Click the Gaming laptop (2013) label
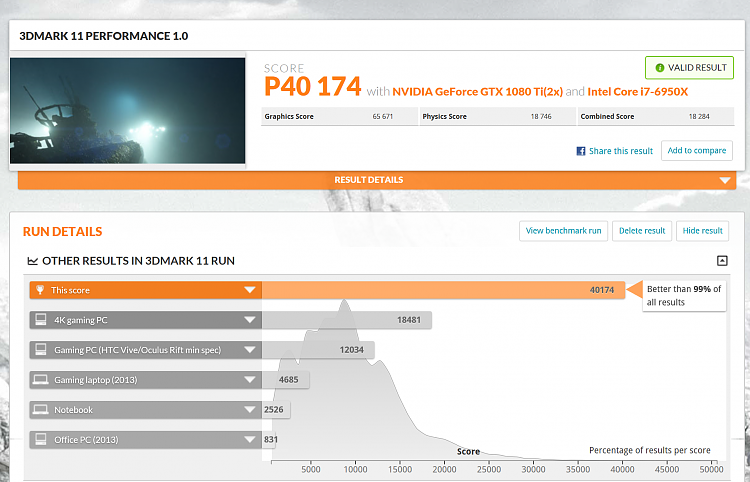750x482 pixels. pyautogui.click(x=95, y=380)
